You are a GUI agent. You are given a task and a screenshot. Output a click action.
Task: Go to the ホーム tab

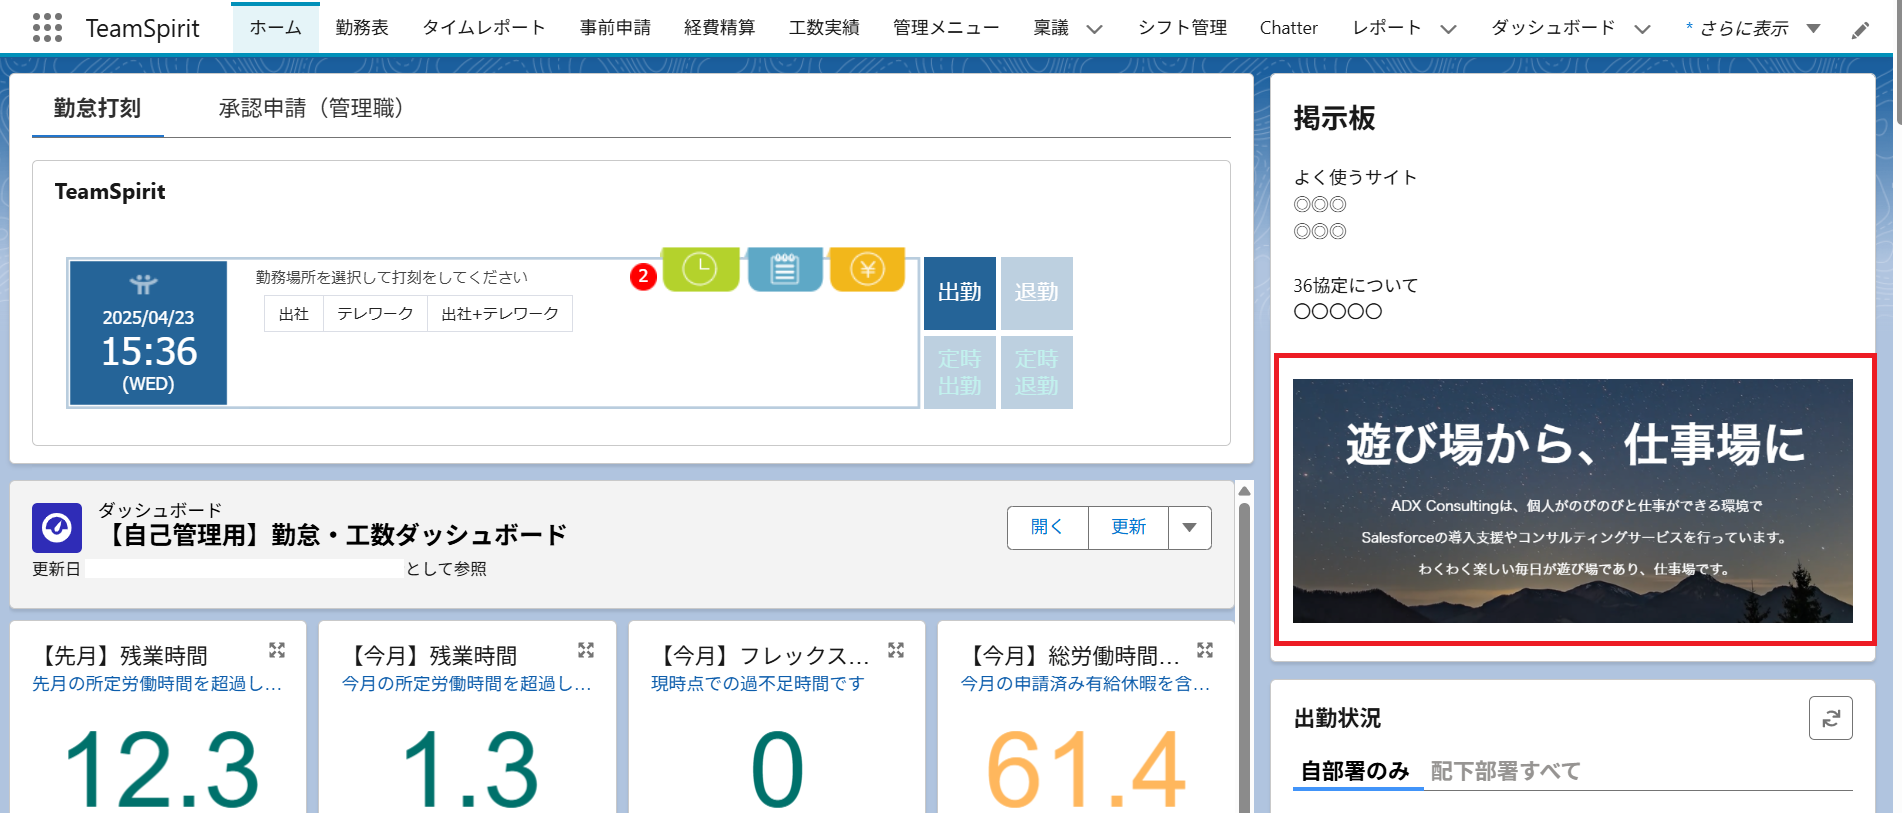tap(276, 28)
